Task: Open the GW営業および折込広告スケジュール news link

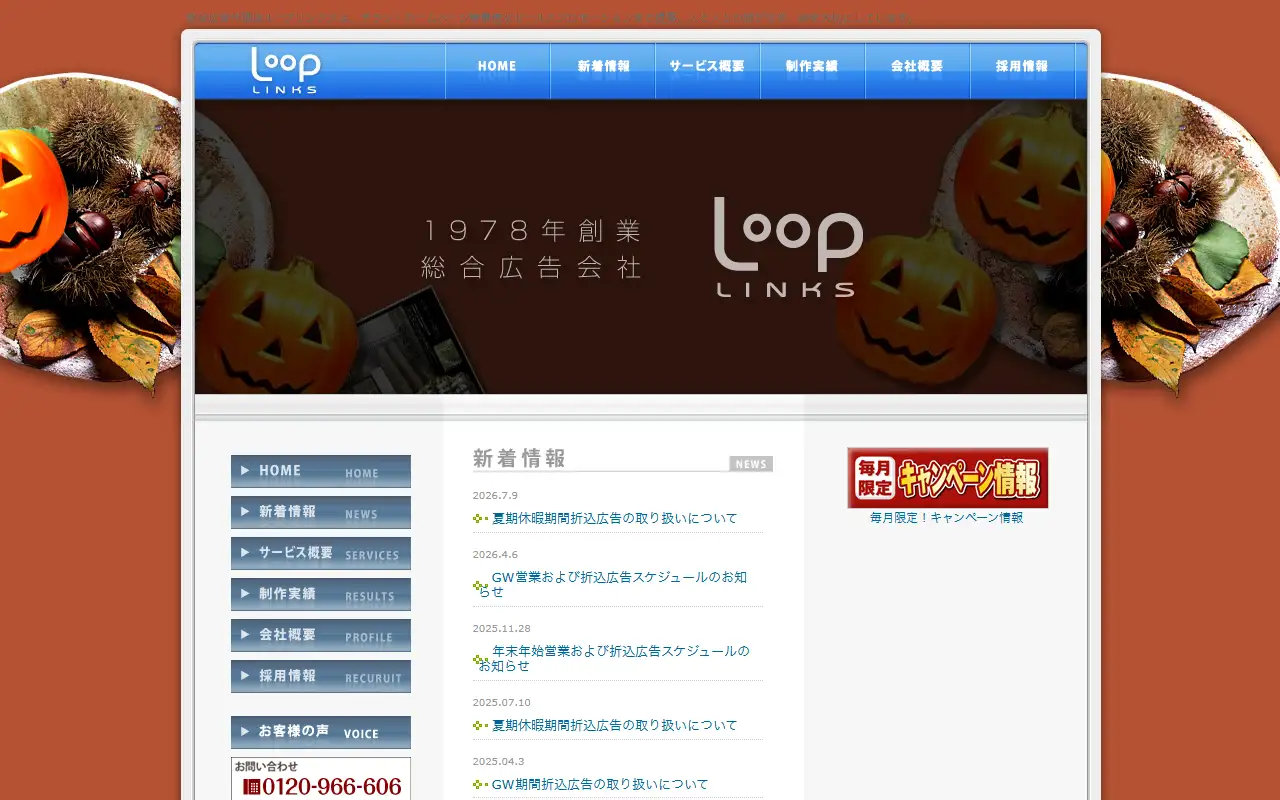Action: pos(612,584)
